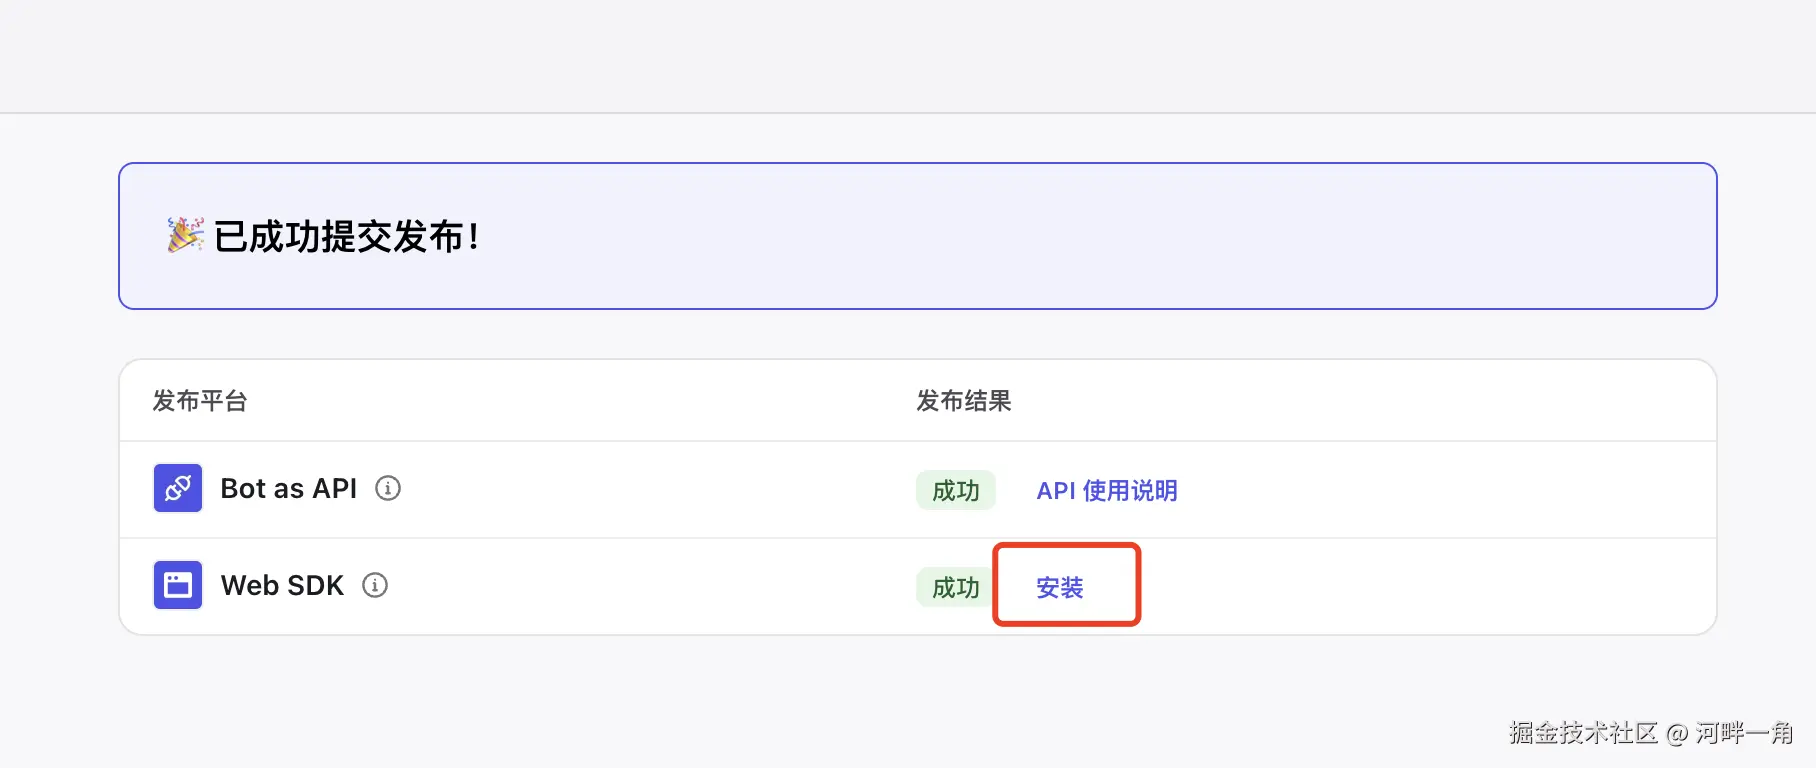Click blank space in Web SDK row
The width and height of the screenshot is (1816, 768).
tap(1450, 587)
